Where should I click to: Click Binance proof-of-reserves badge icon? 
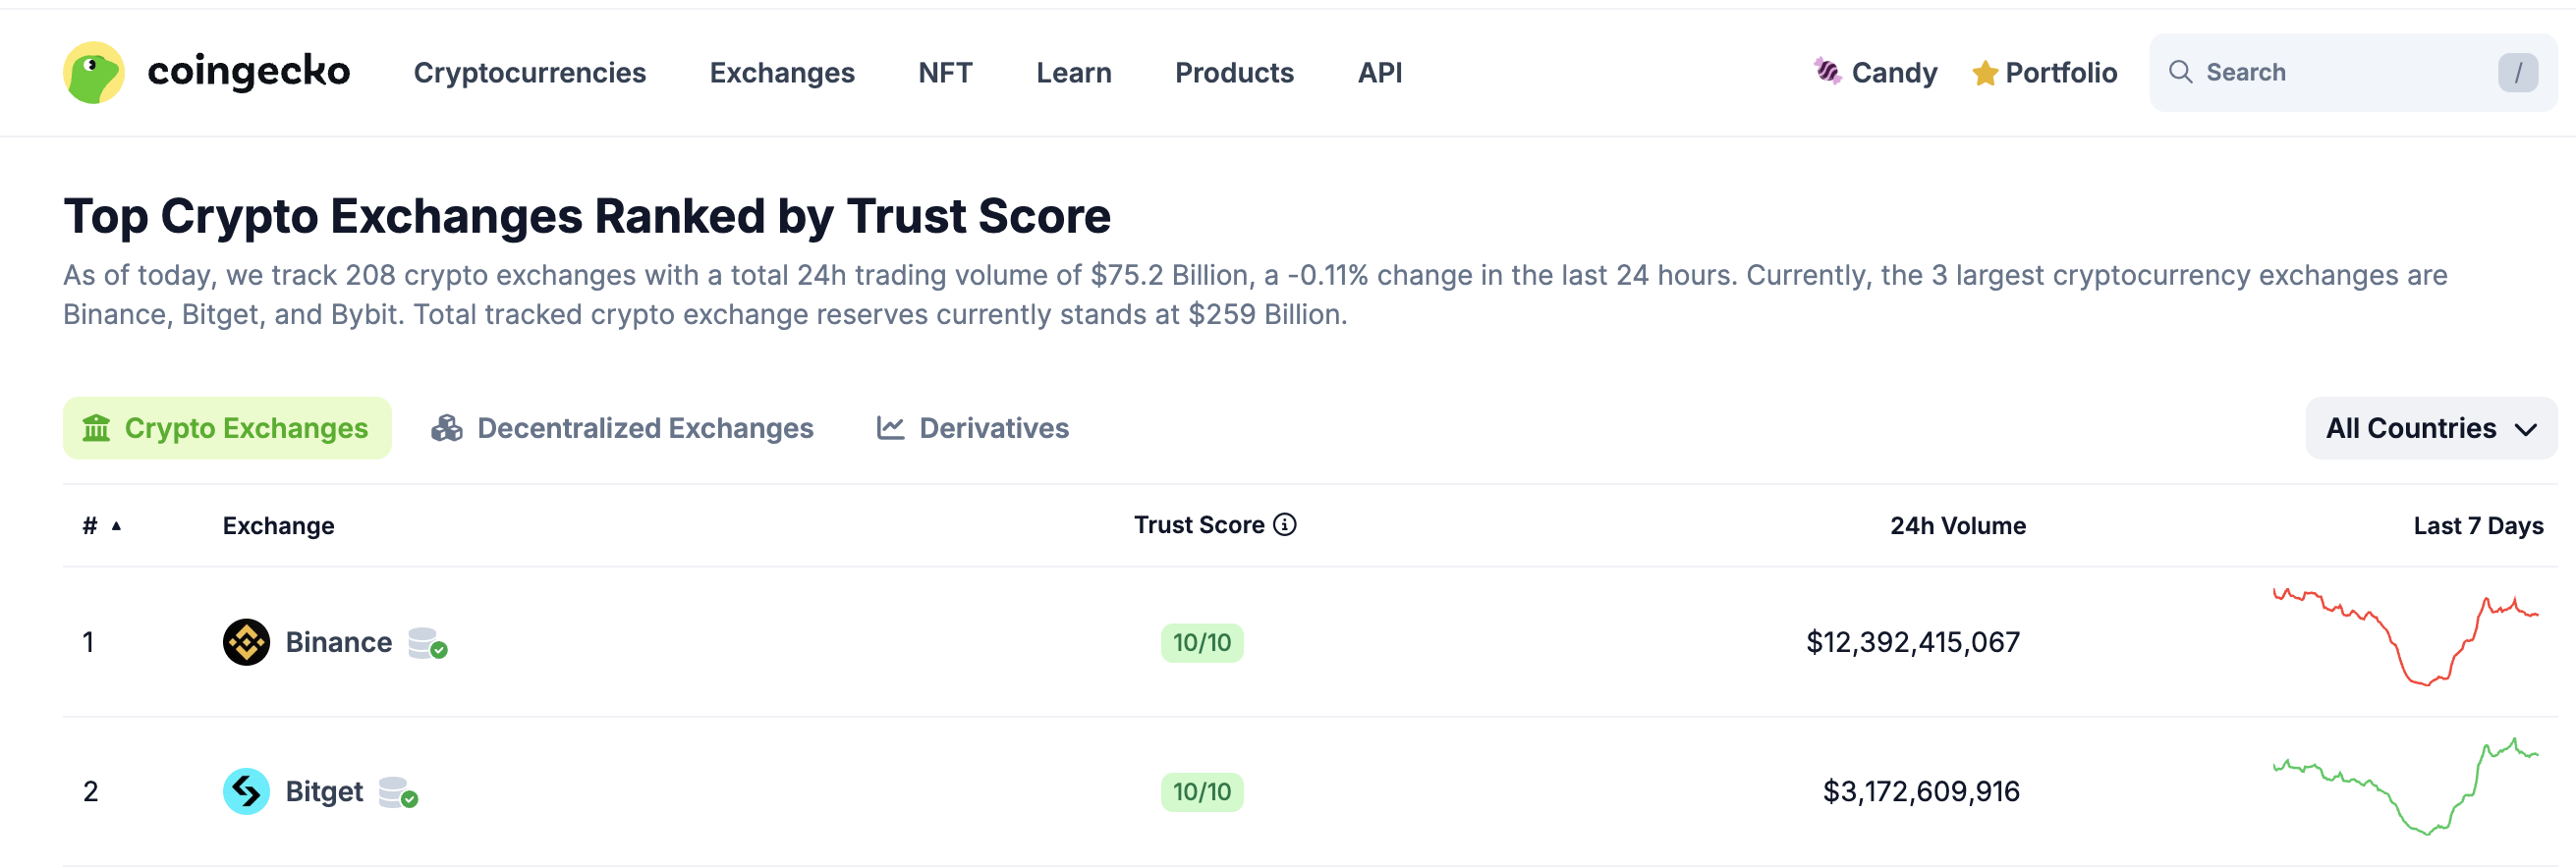427,643
